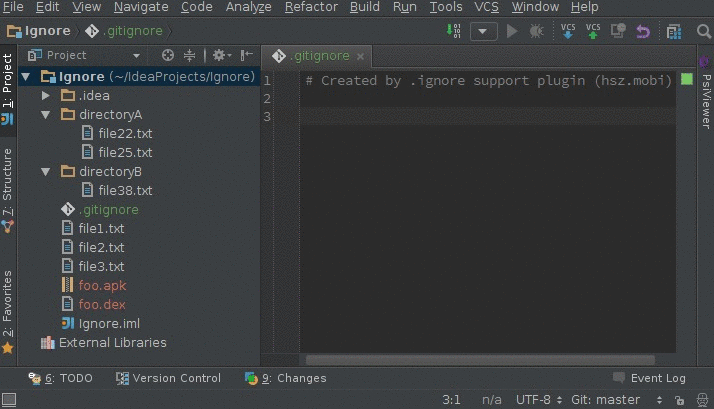The width and height of the screenshot is (714, 409).
Task: Open the 6: TODO tool window
Action: (61, 378)
